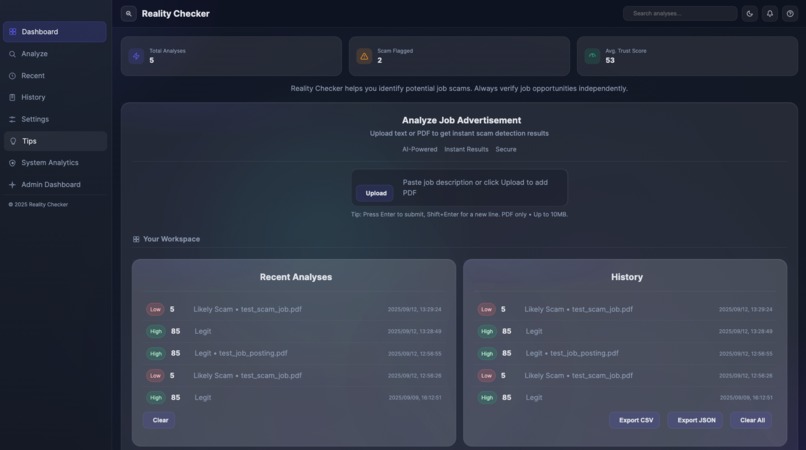Open History Legit entry dated 2025/09/09
The height and width of the screenshot is (450, 806).
pyautogui.click(x=625, y=398)
